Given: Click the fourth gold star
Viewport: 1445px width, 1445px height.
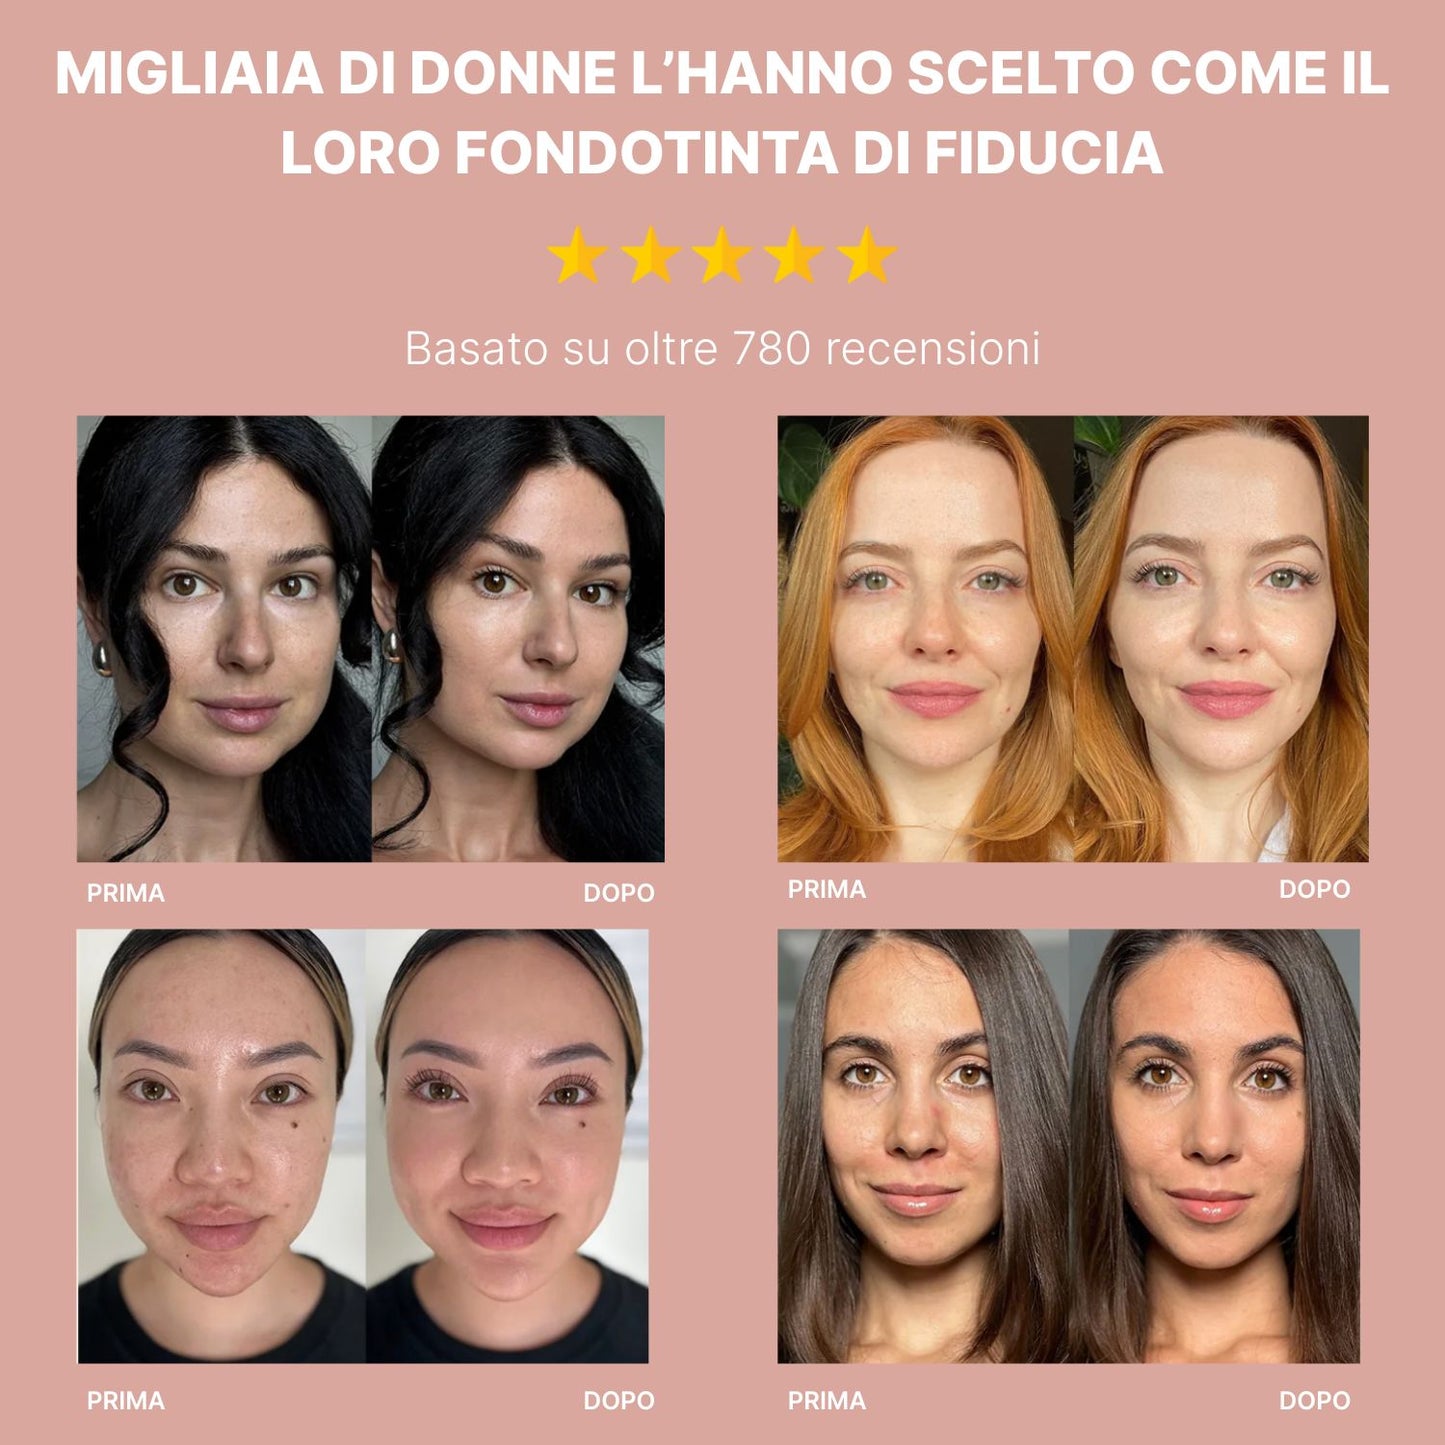Looking at the screenshot, I should coord(794,255).
